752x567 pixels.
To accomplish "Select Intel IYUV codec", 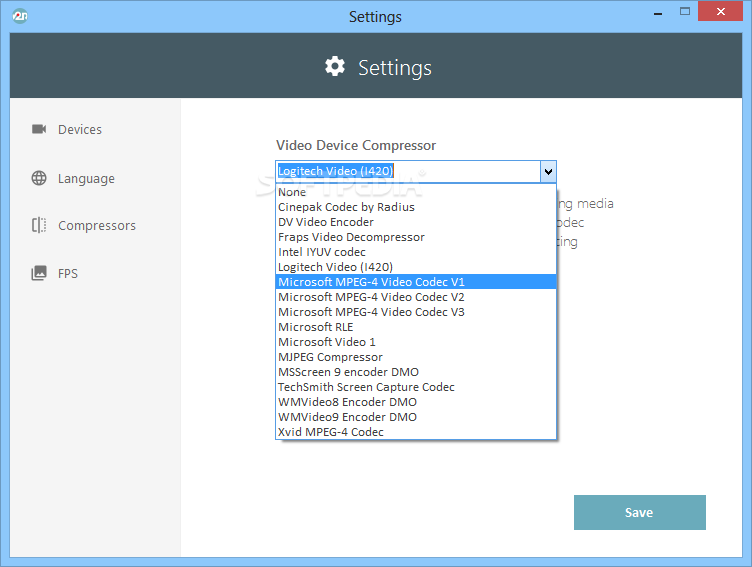I will (416, 252).
